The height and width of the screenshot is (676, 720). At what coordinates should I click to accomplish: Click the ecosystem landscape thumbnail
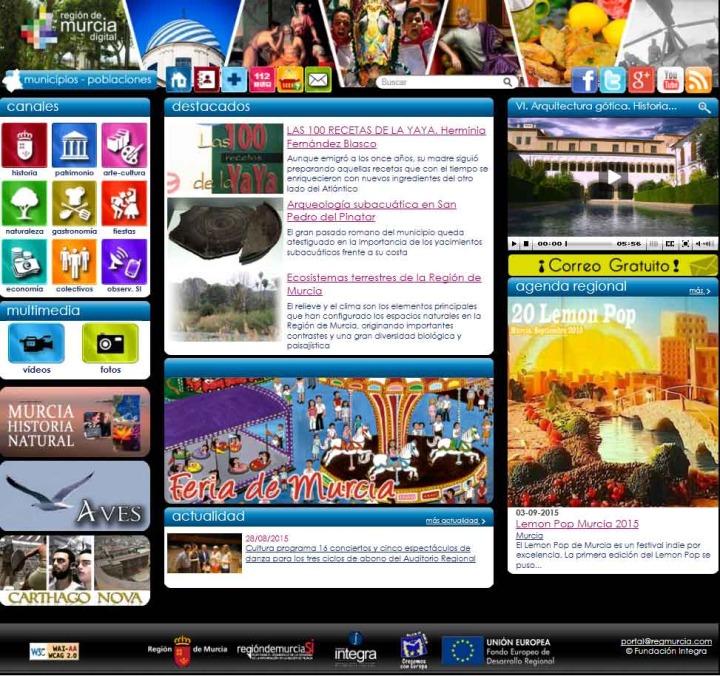point(225,307)
